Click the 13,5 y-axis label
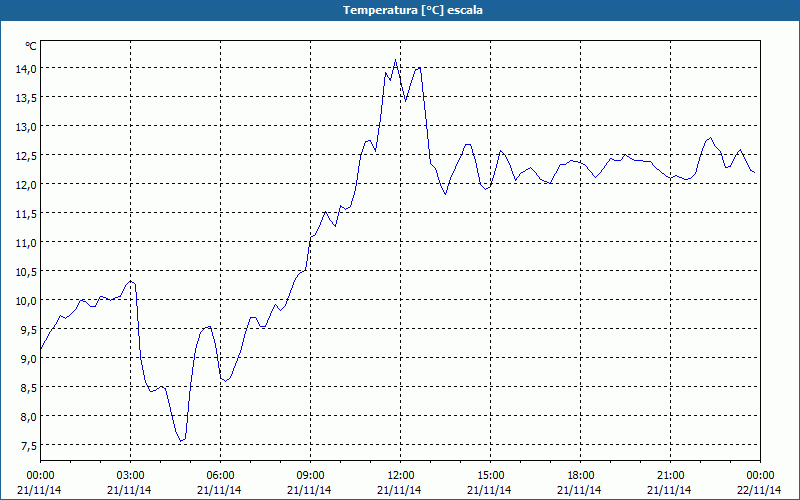The image size is (800, 500). (x=26, y=97)
